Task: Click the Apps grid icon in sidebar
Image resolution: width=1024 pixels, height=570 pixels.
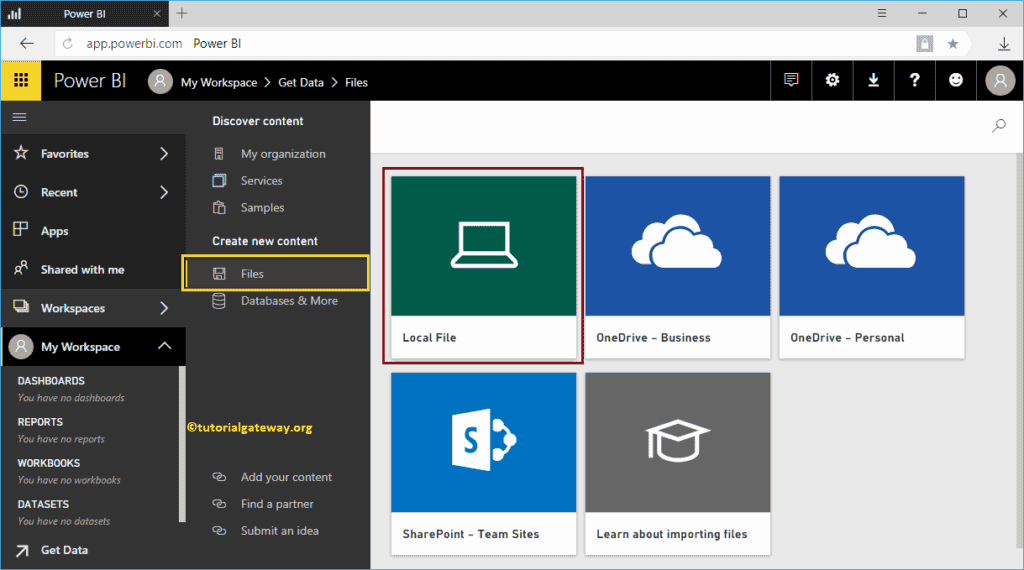Action: (21, 229)
